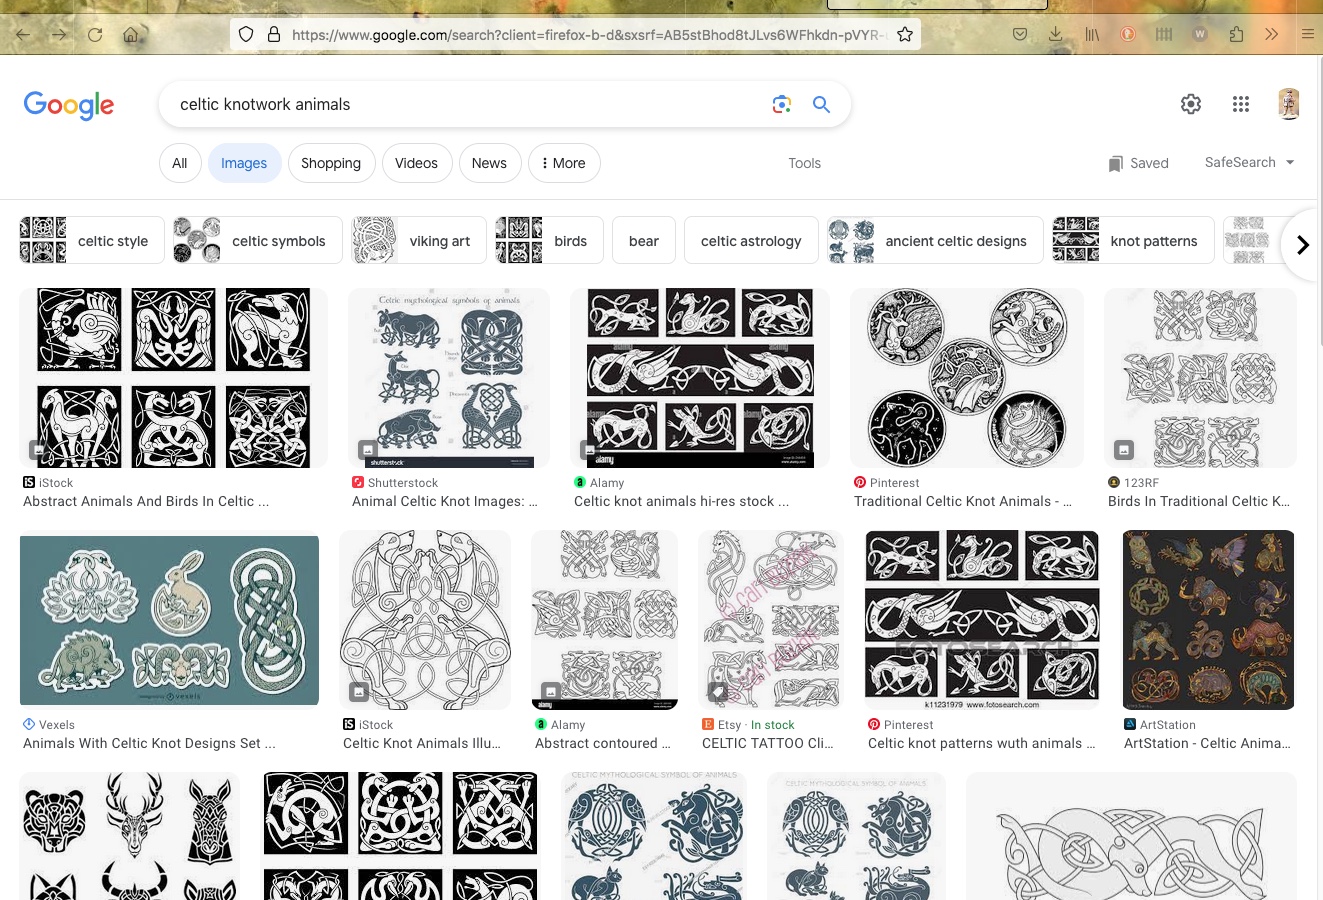Open Vexels animals with Celtic knot thumbnail
1323x900 pixels.
point(169,620)
